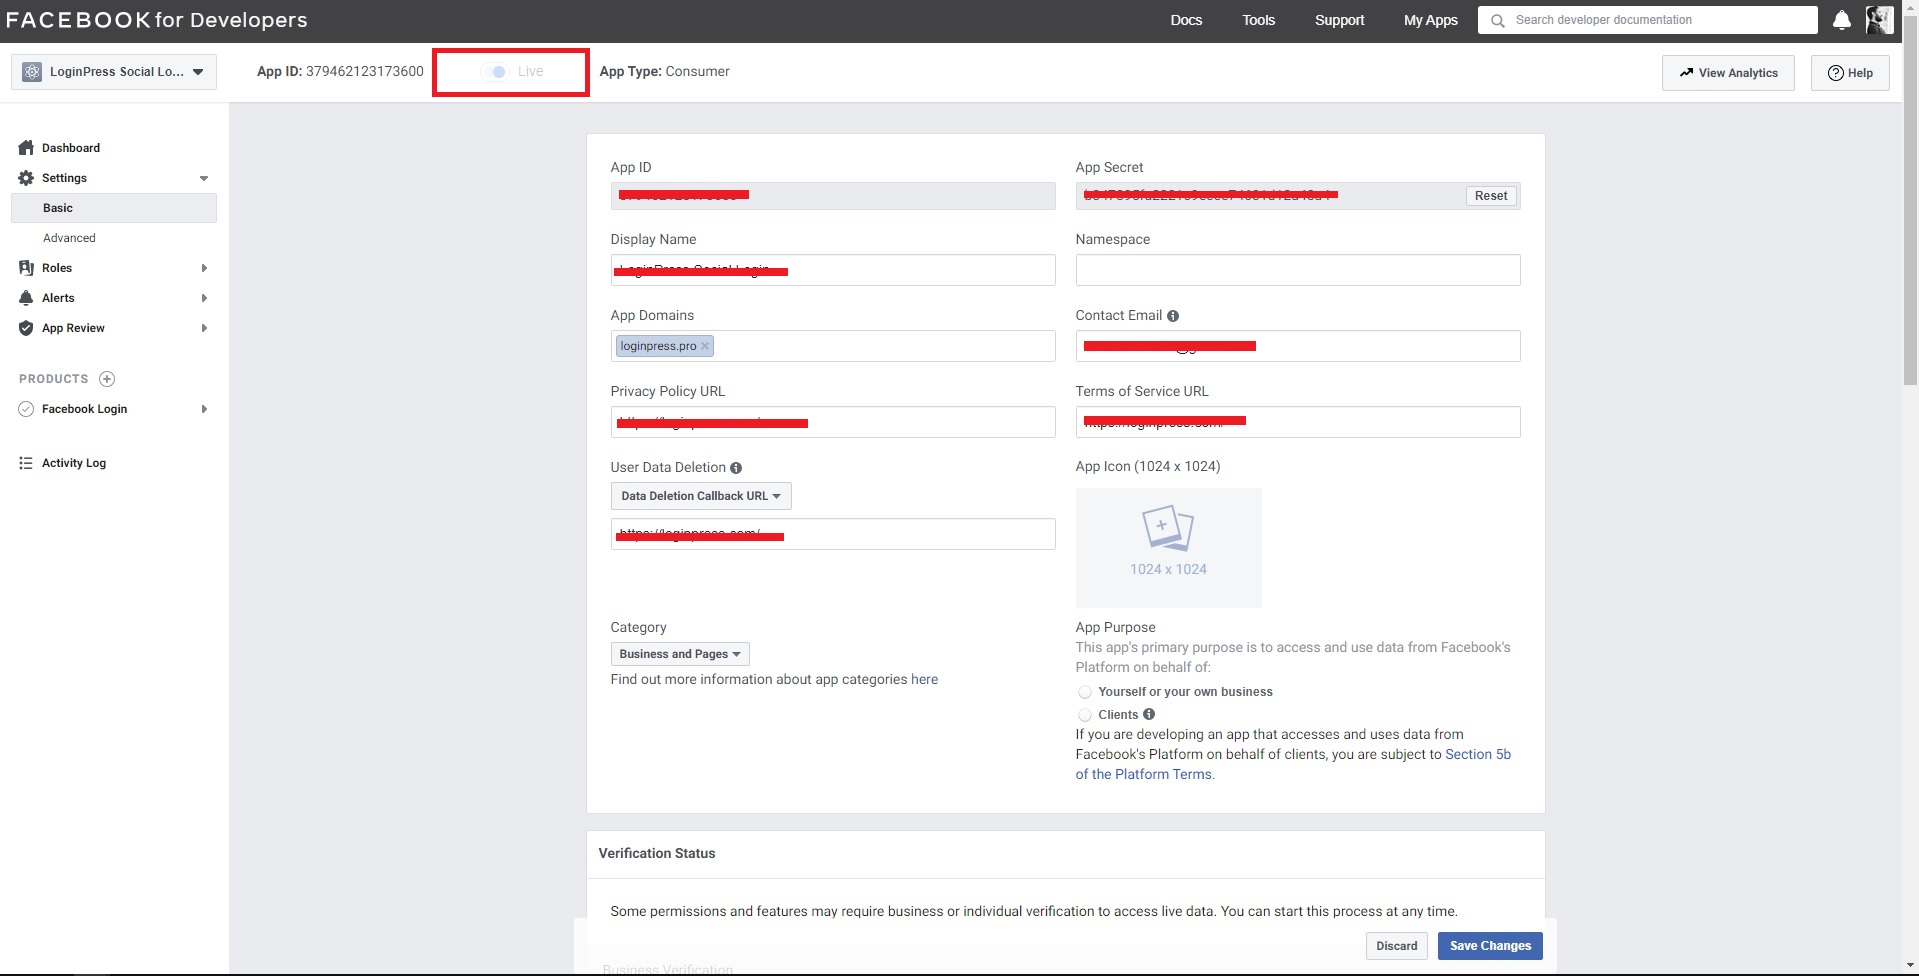Open the Business and Pages category dropdown
Screen dimensions: 1919x976
(680, 654)
